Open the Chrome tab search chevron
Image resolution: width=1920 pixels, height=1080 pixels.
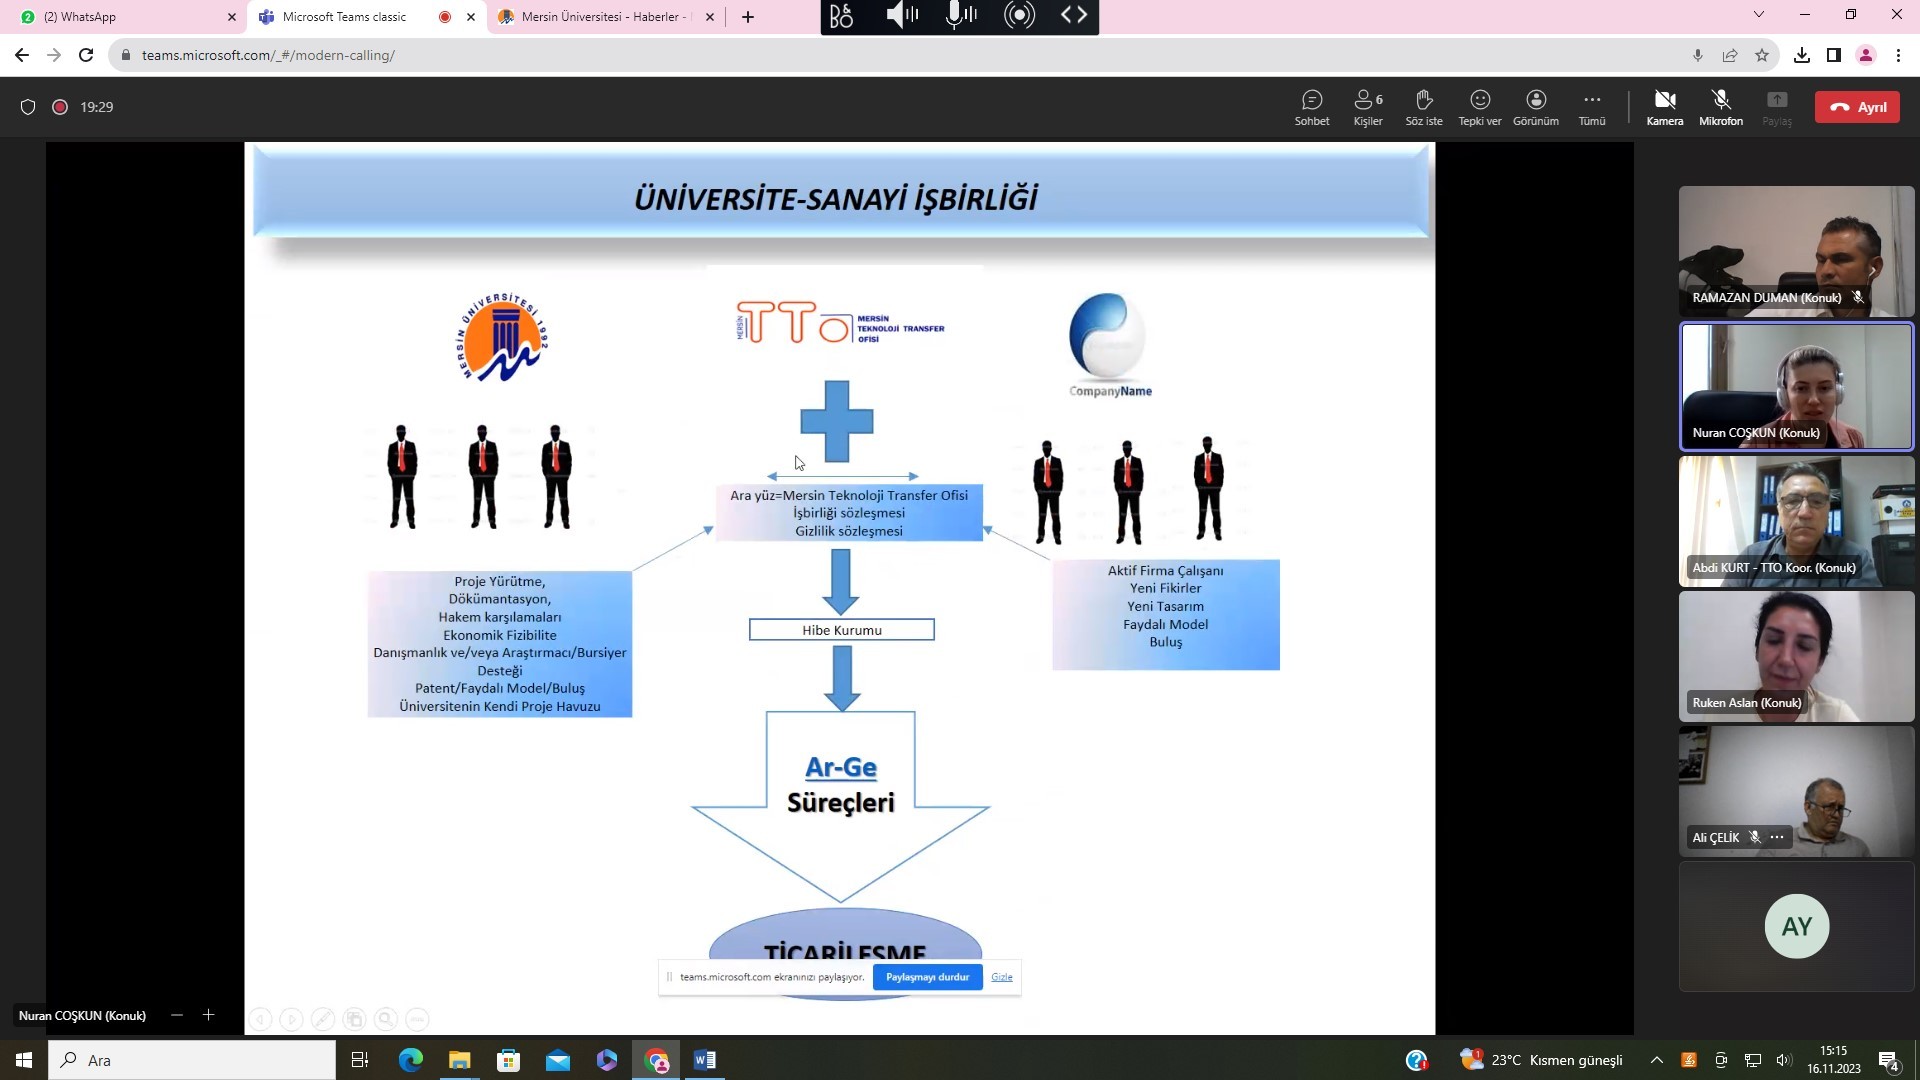click(1758, 15)
